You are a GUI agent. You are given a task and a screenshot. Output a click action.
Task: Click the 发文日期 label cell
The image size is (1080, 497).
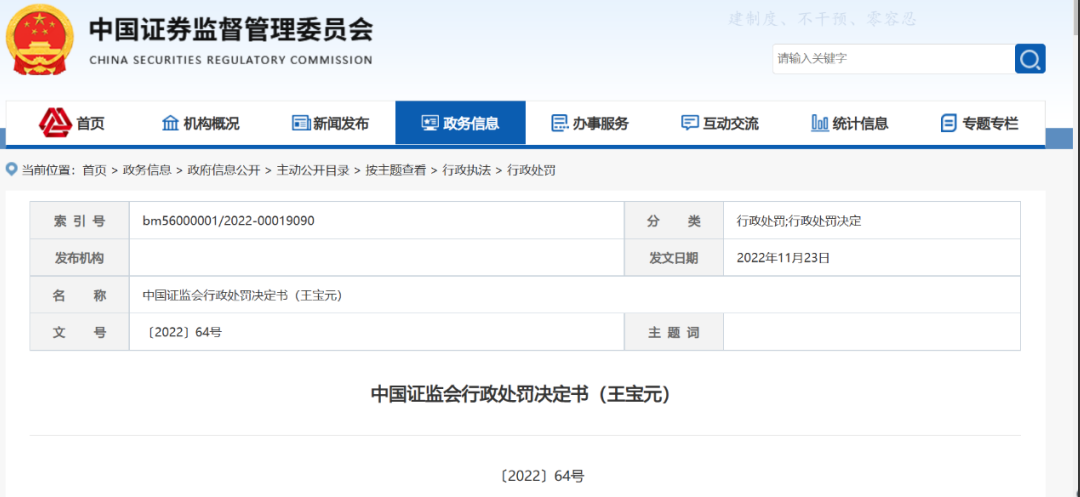[674, 258]
